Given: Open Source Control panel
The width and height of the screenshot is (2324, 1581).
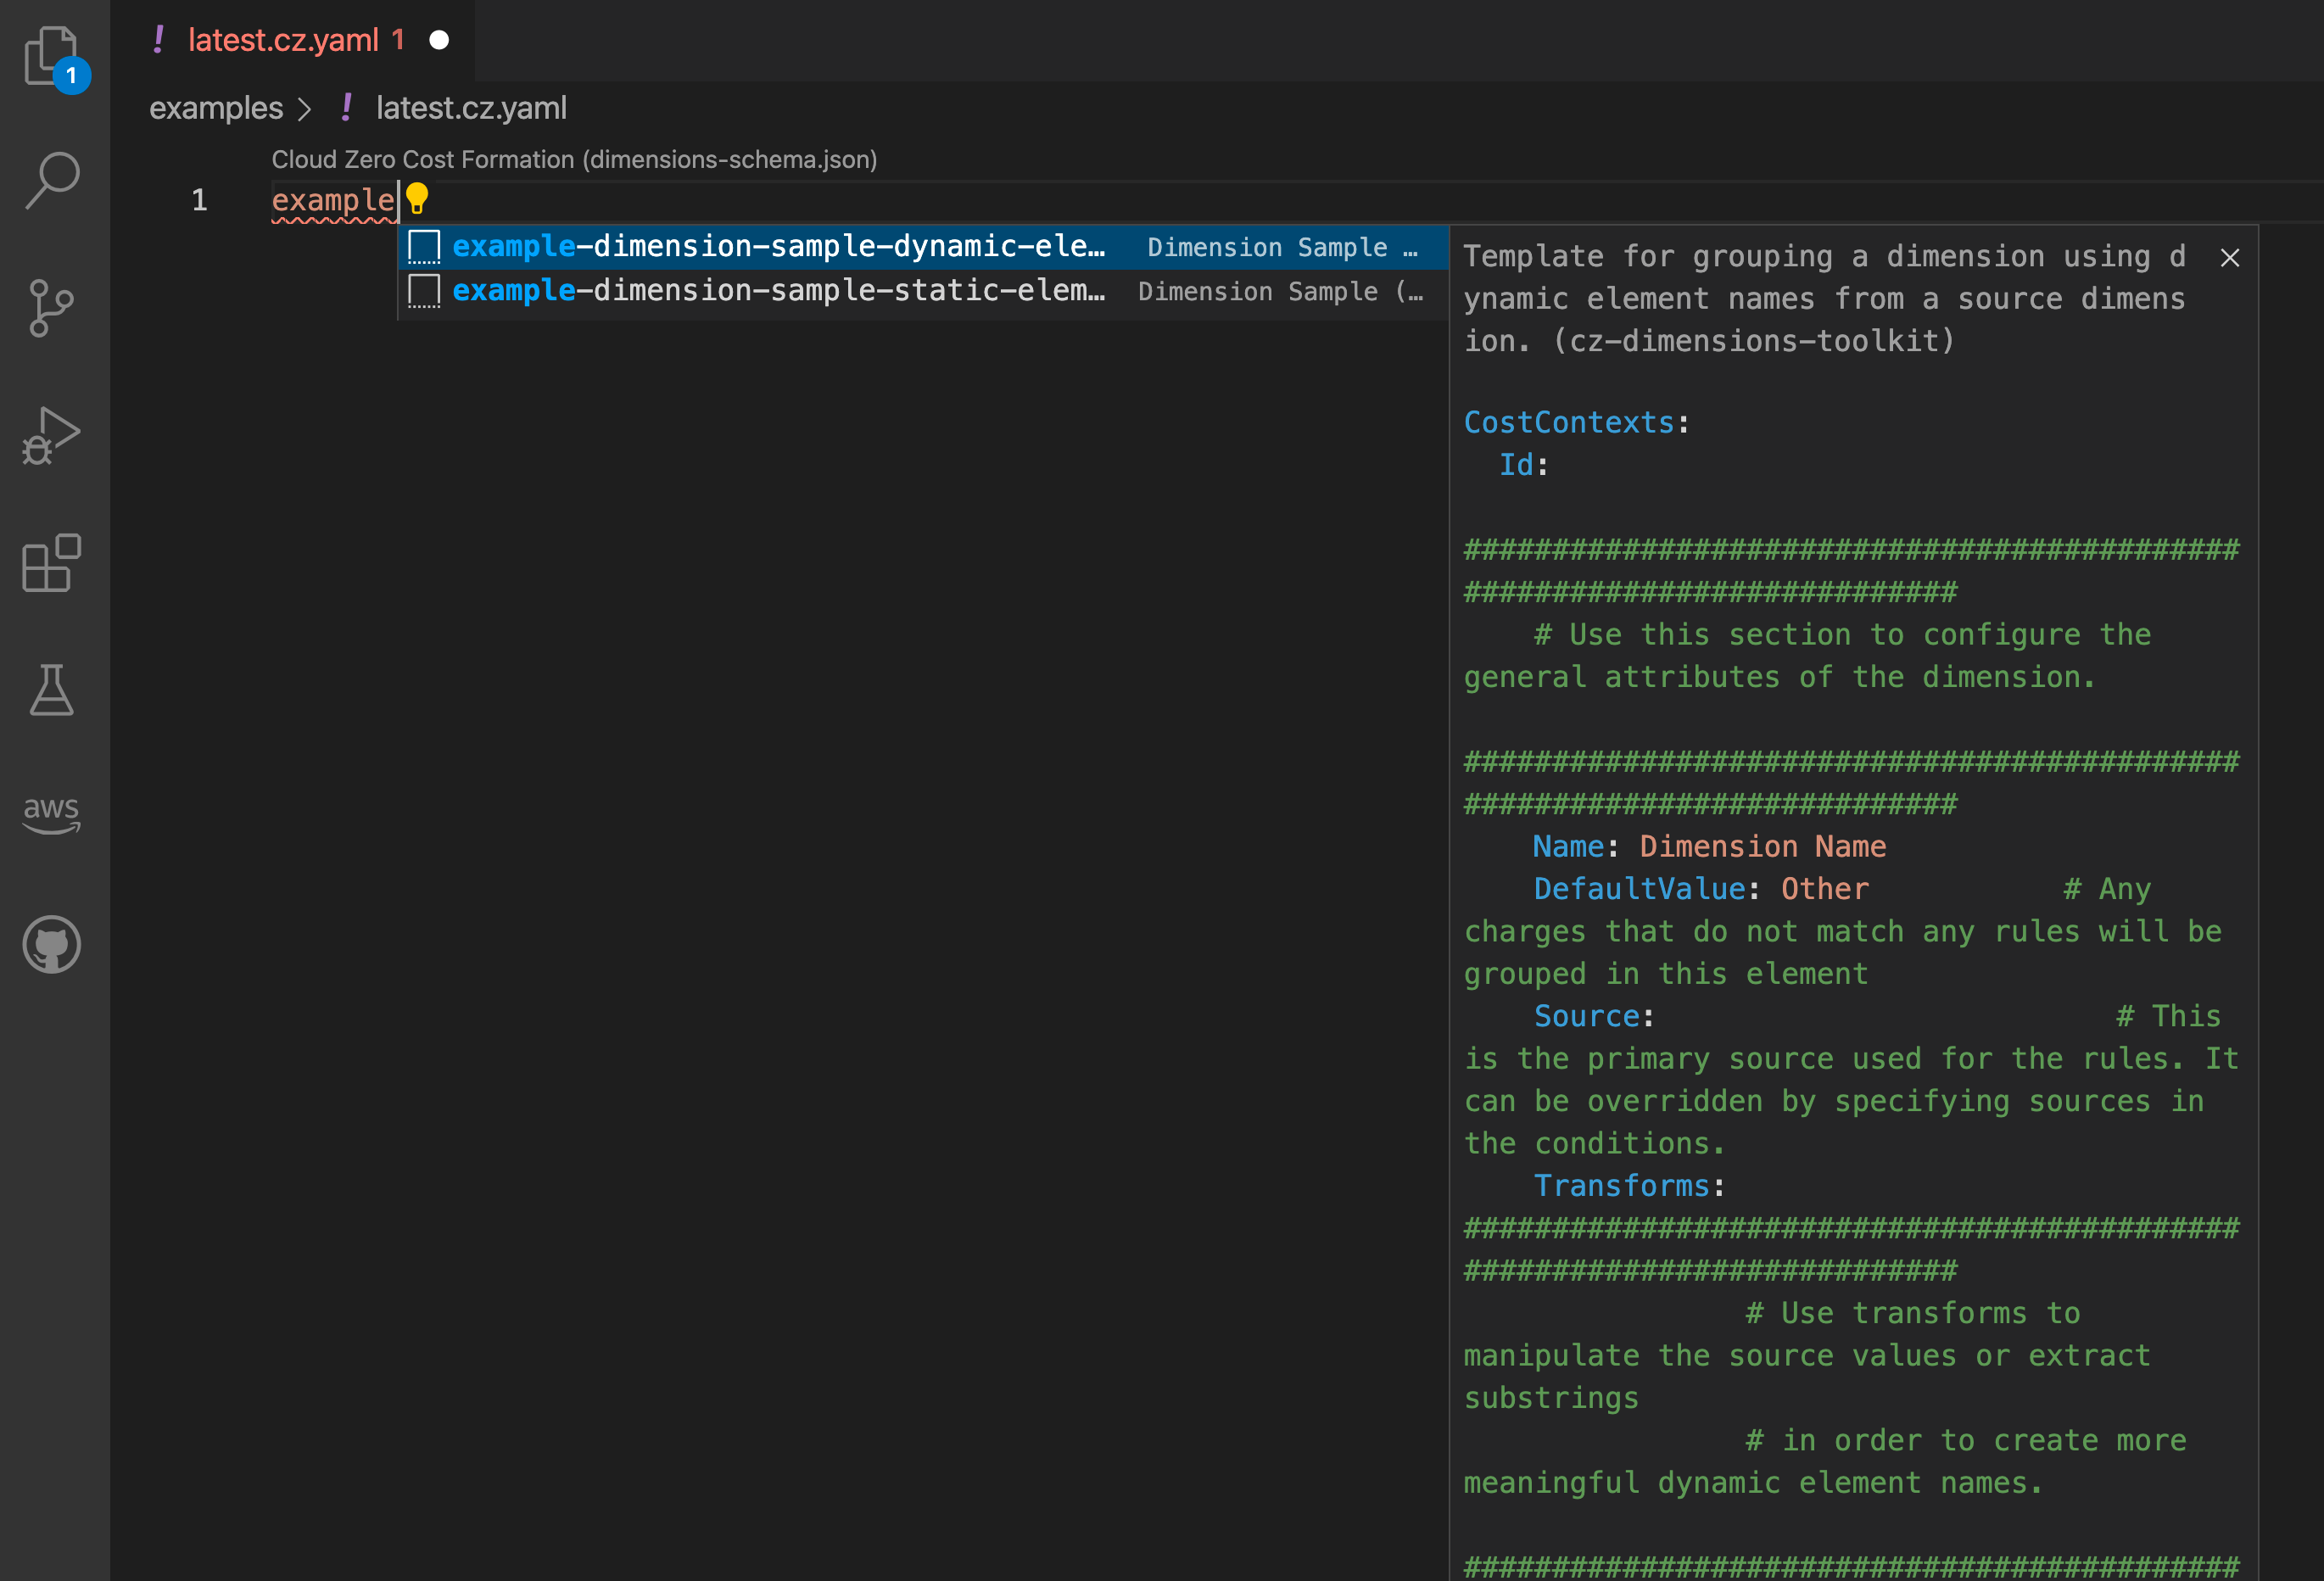Looking at the screenshot, I should click(x=51, y=307).
